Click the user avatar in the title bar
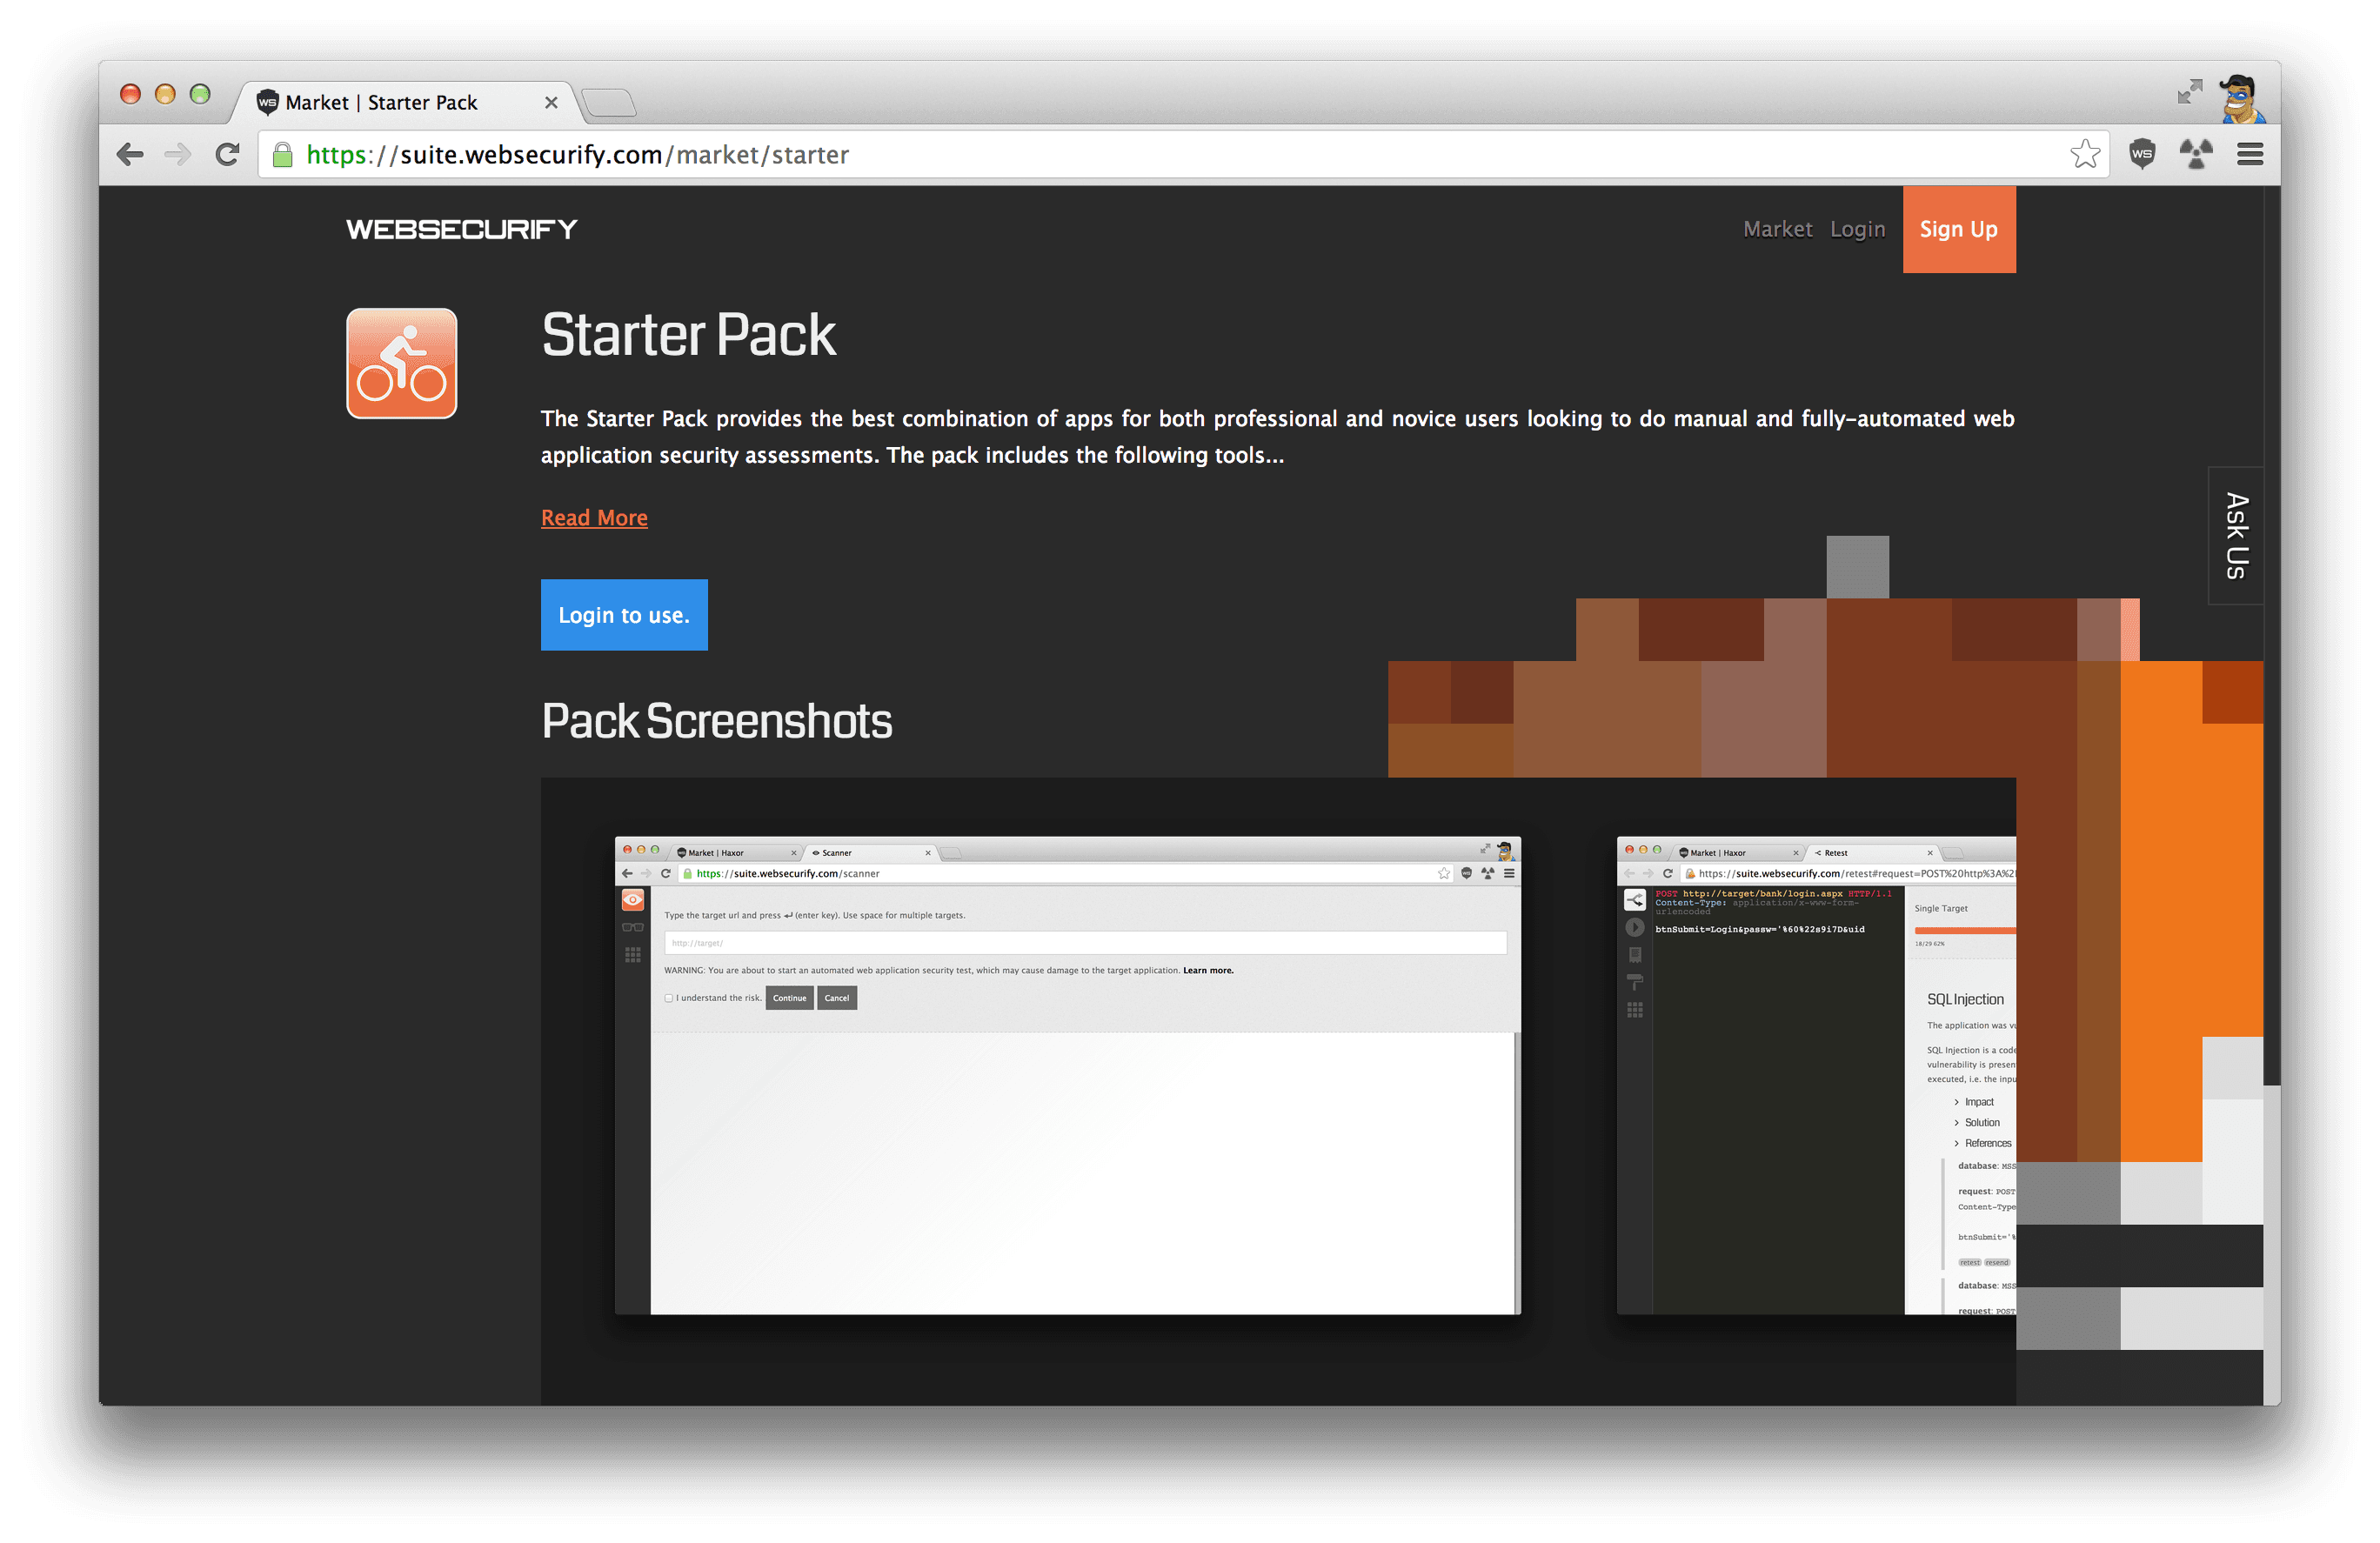The height and width of the screenshot is (1543, 2380). point(2241,99)
